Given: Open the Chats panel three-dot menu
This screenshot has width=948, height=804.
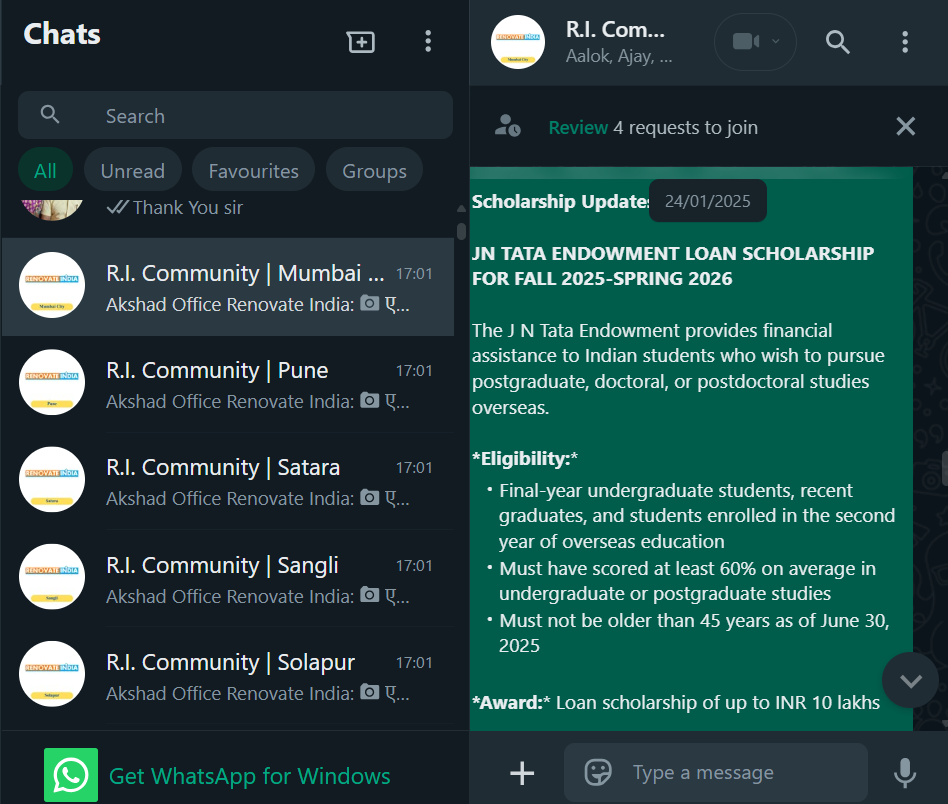Looking at the screenshot, I should coord(428,41).
